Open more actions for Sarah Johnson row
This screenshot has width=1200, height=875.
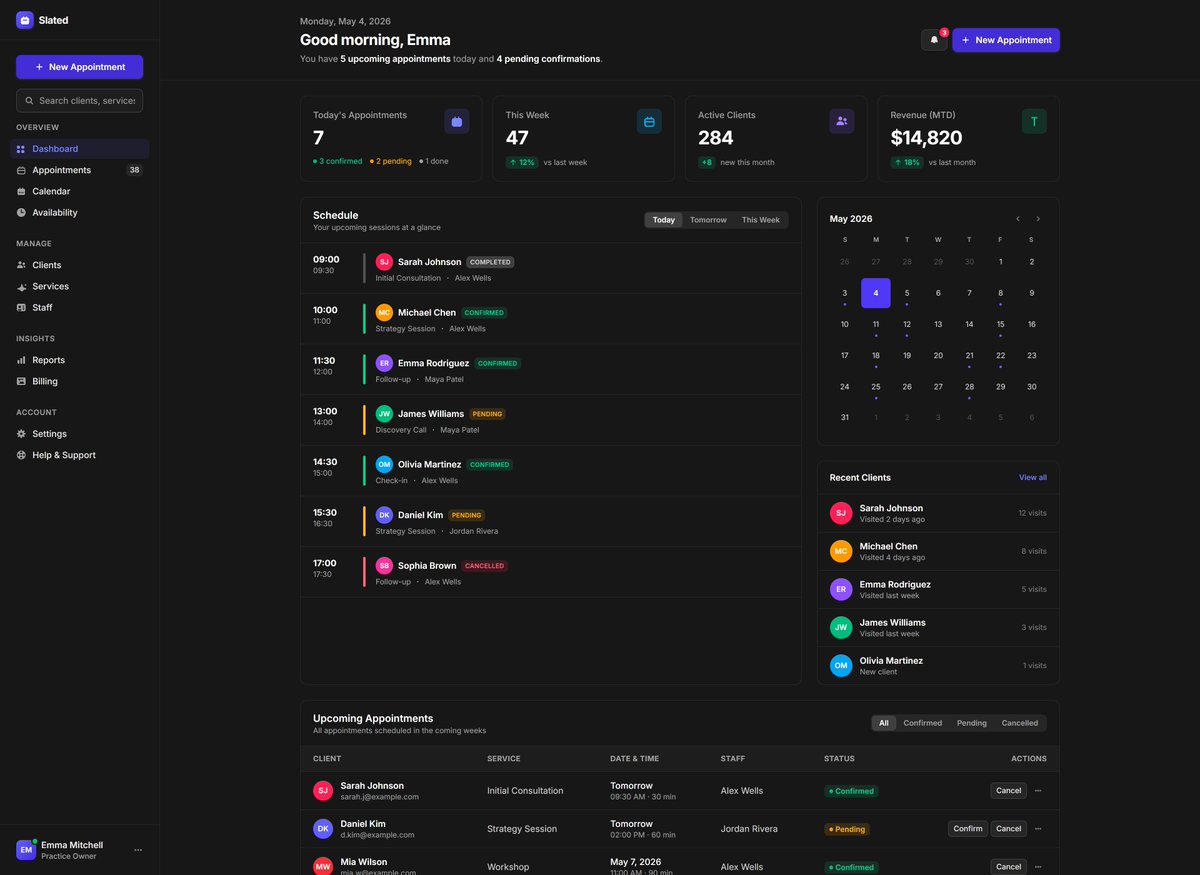coord(1038,790)
